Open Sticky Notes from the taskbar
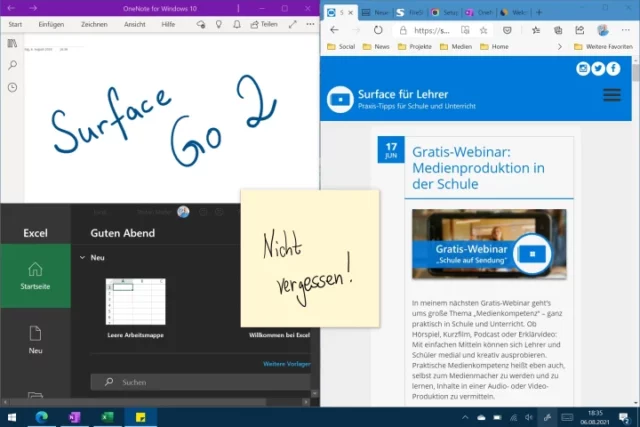The height and width of the screenshot is (427, 640). click(x=140, y=417)
